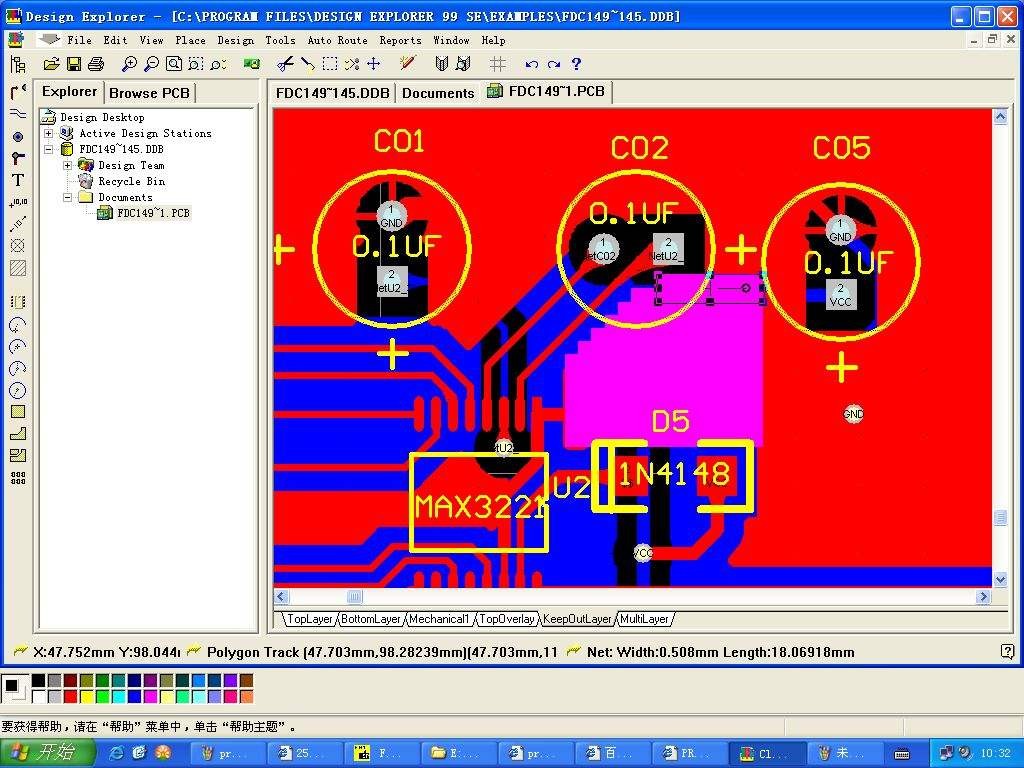1024x768 pixels.
Task: Click the Save toolbar icon
Action: 73,63
